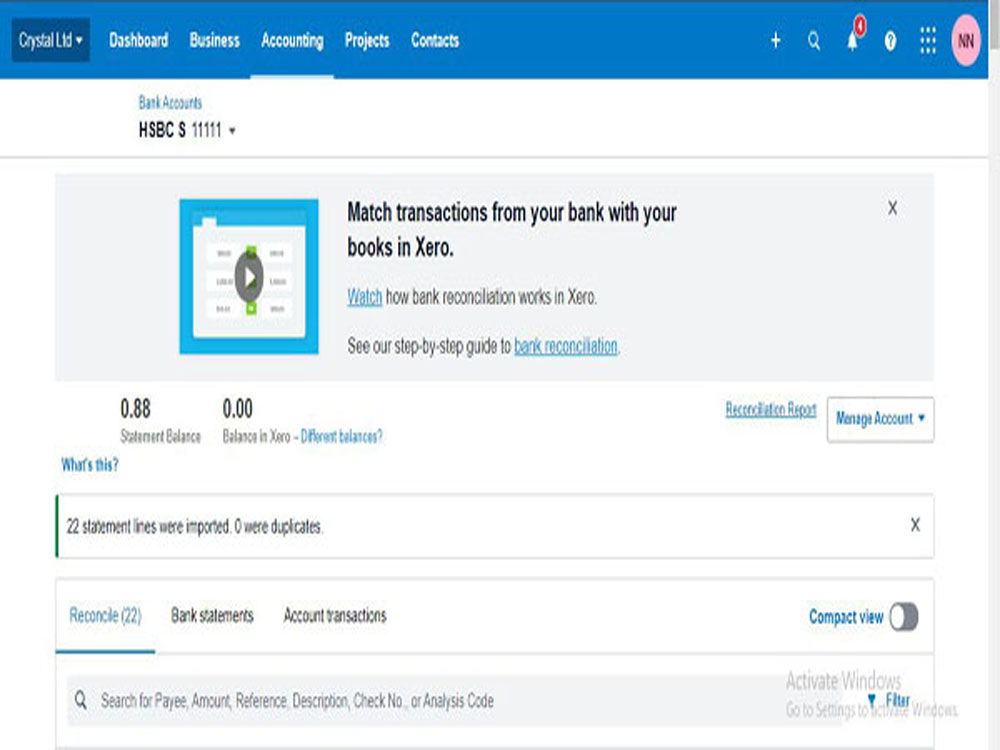The height and width of the screenshot is (750, 1000).
Task: Switch to the Bank statements tab
Action: tap(212, 615)
